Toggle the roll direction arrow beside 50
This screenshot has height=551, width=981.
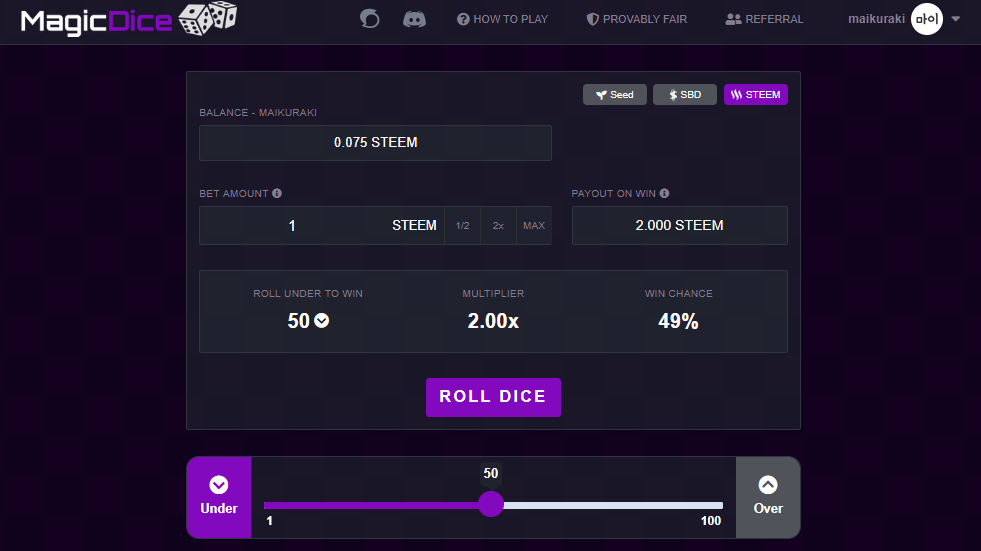pyautogui.click(x=322, y=321)
